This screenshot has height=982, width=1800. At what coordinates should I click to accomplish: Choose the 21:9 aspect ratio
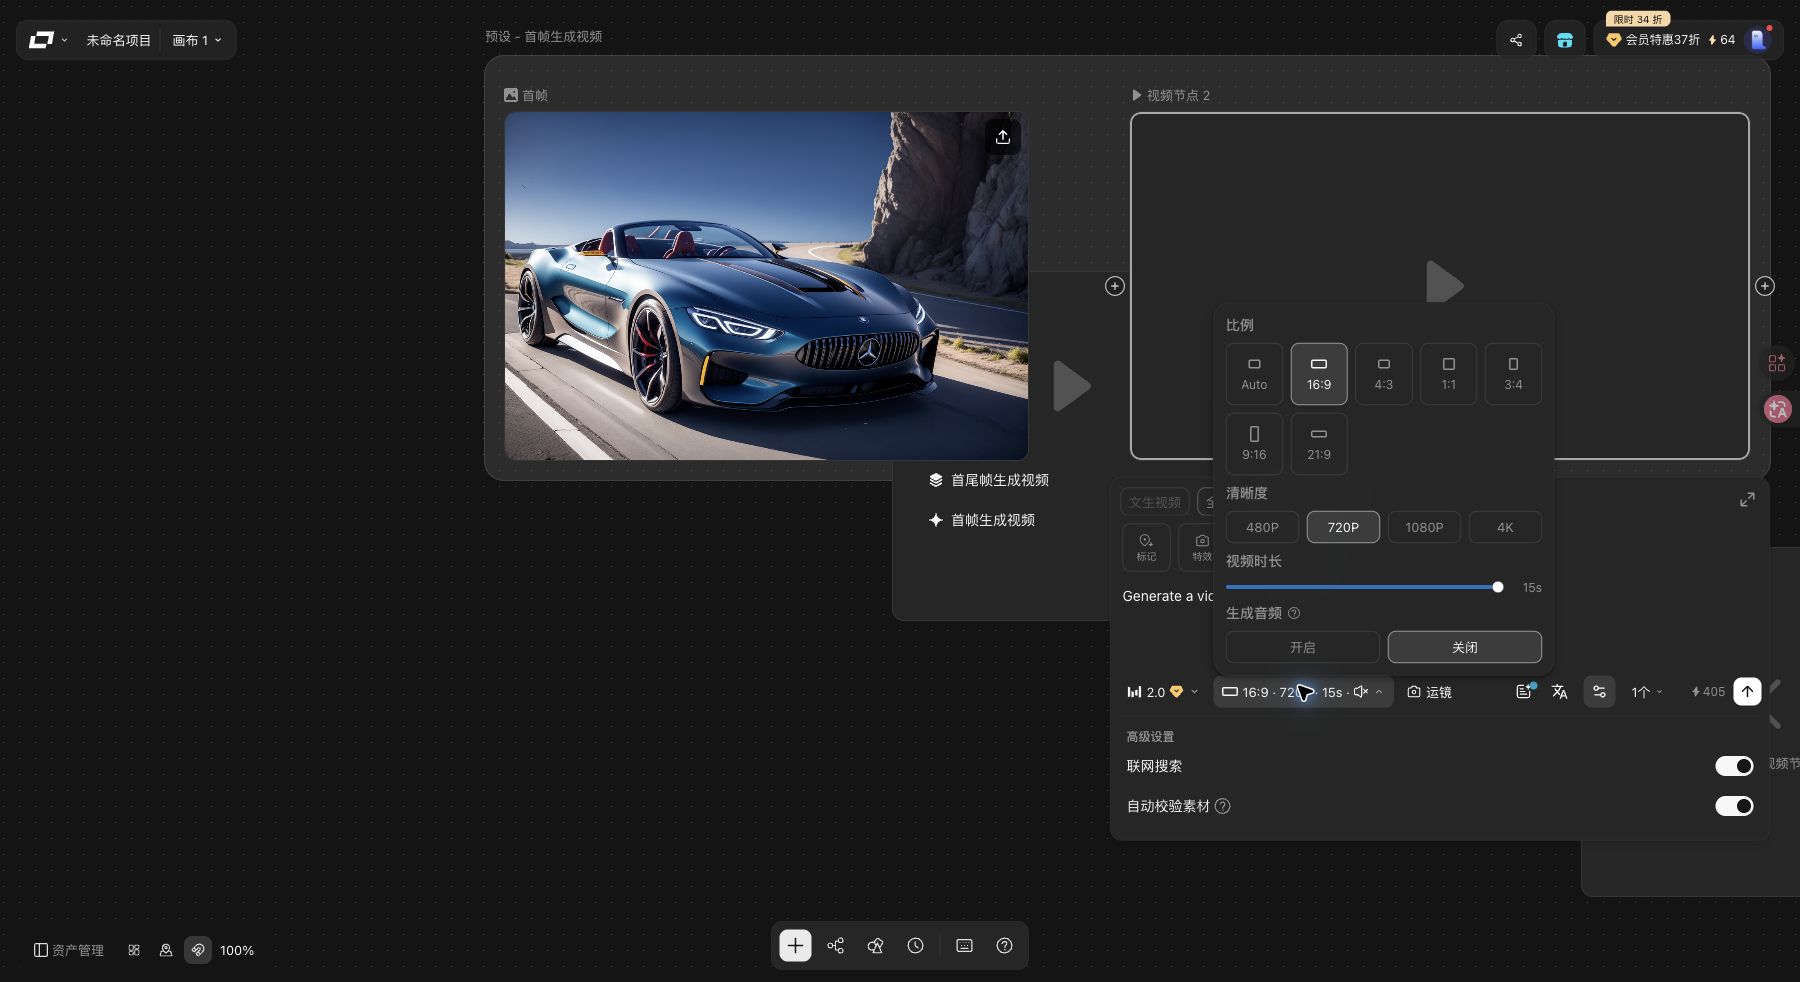click(x=1319, y=444)
